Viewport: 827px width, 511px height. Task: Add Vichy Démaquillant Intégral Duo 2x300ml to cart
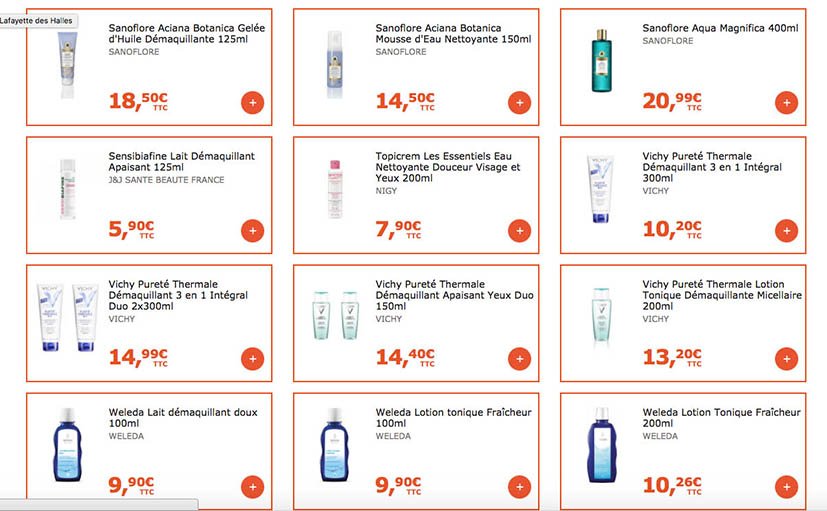point(252,358)
